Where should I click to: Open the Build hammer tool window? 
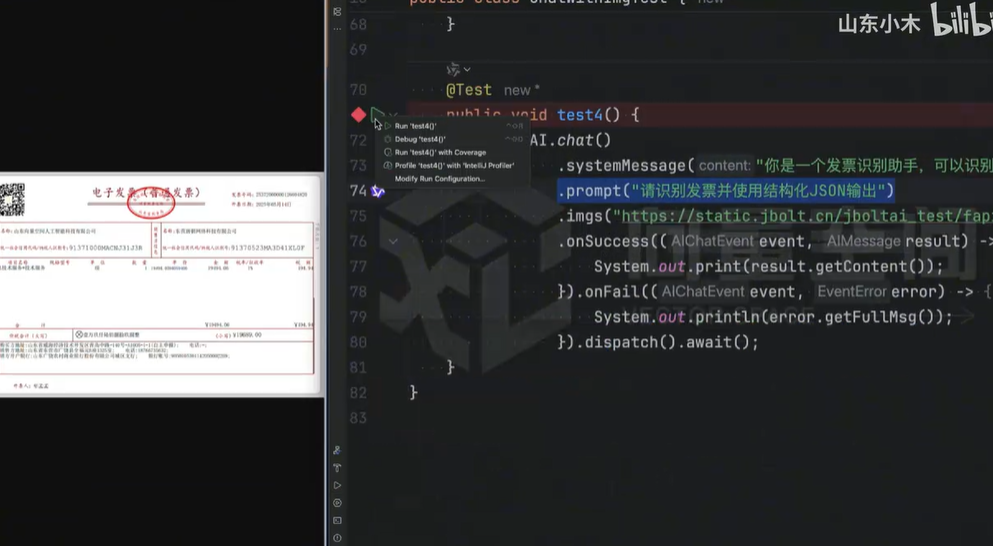[337, 467]
